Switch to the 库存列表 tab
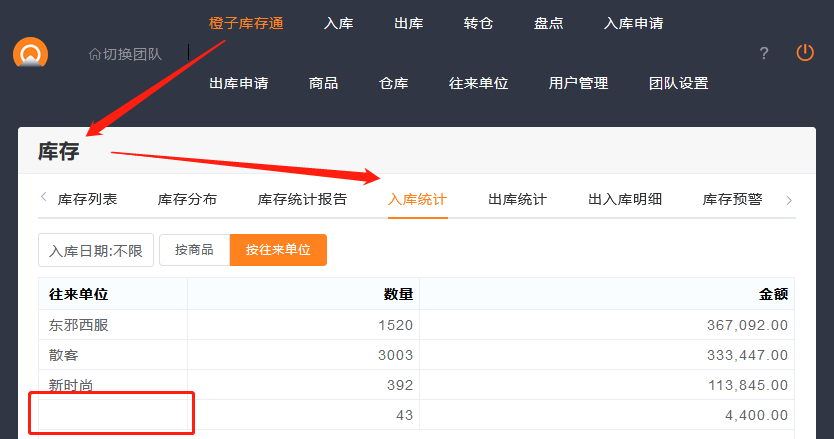 point(88,199)
